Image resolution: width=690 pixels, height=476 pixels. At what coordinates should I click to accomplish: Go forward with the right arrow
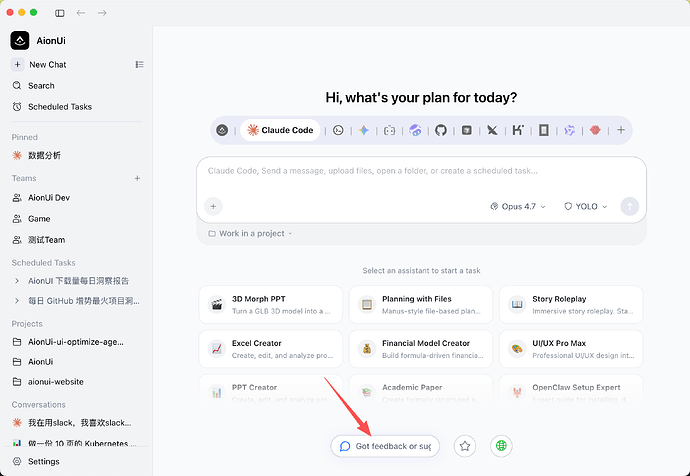(x=102, y=13)
